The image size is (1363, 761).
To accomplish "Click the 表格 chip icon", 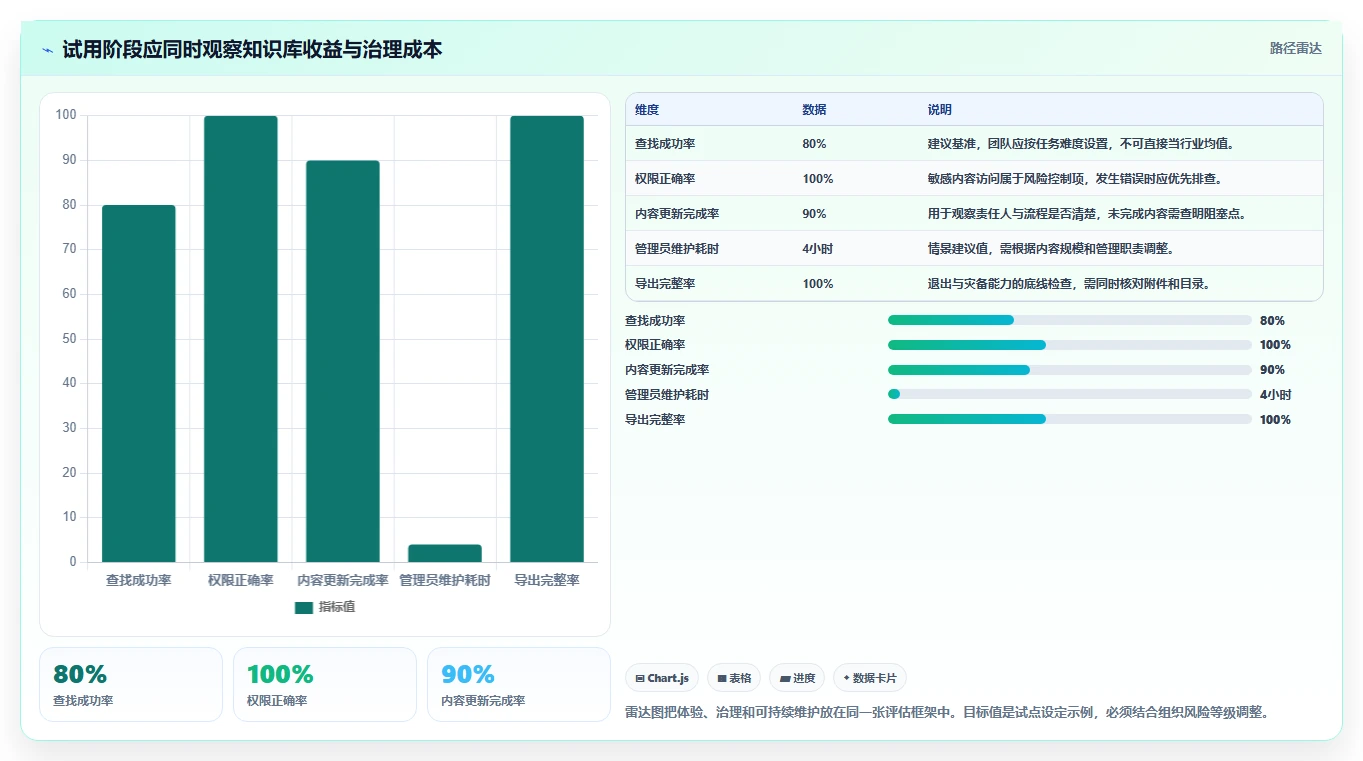I will (722, 678).
